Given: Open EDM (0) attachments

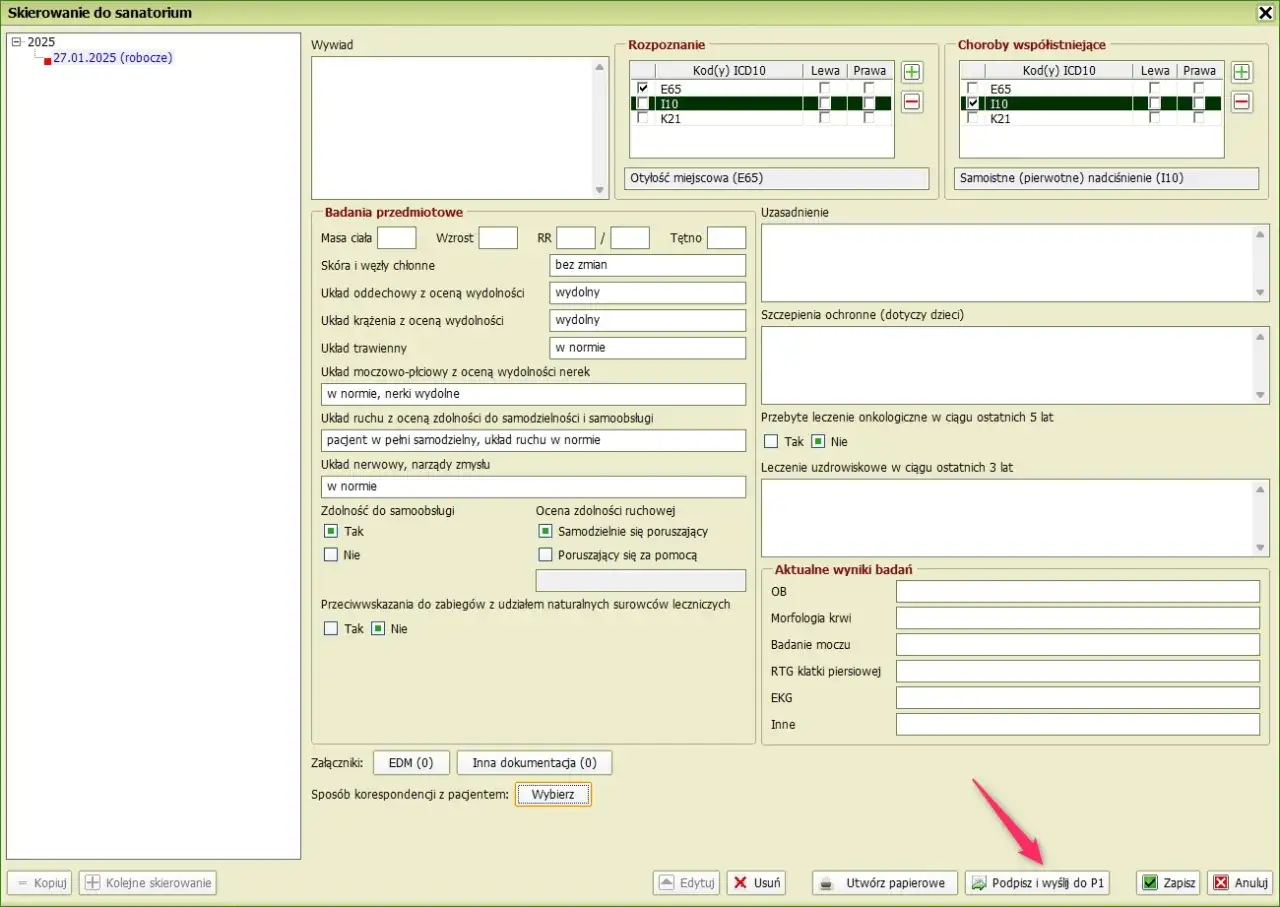Looking at the screenshot, I should point(411,763).
